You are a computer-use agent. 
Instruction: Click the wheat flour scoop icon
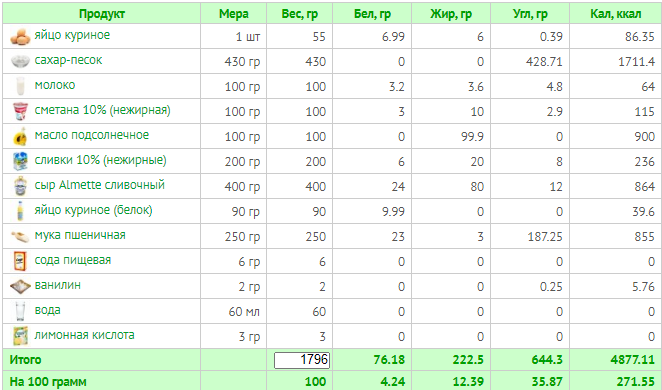20,236
